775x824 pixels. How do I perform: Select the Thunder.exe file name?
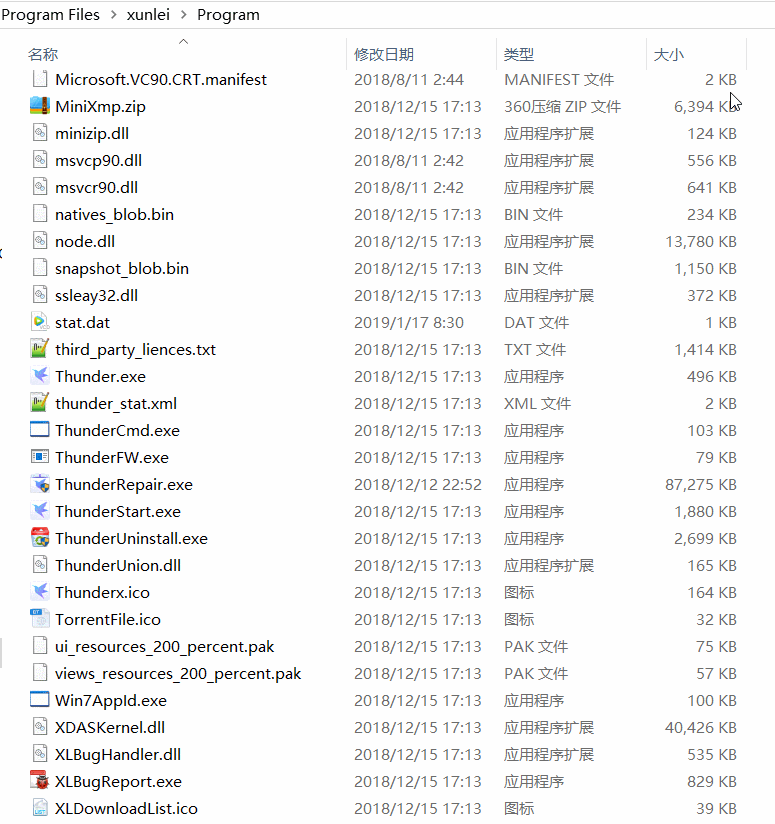[100, 376]
